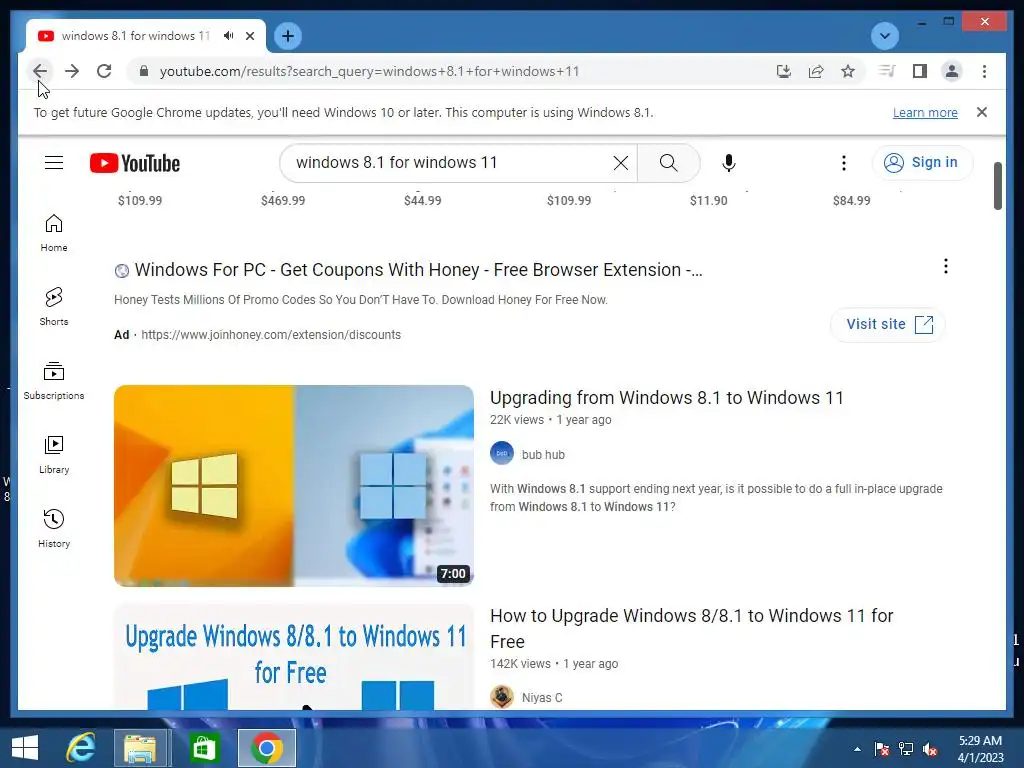Open the tab search dropdown arrow
This screenshot has width=1024, height=768.
coord(885,36)
